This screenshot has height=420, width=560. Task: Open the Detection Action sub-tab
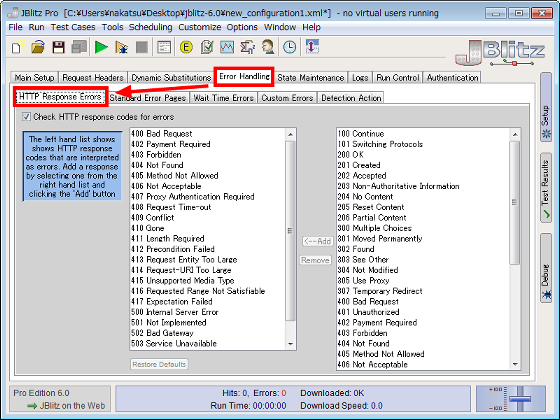click(x=351, y=98)
